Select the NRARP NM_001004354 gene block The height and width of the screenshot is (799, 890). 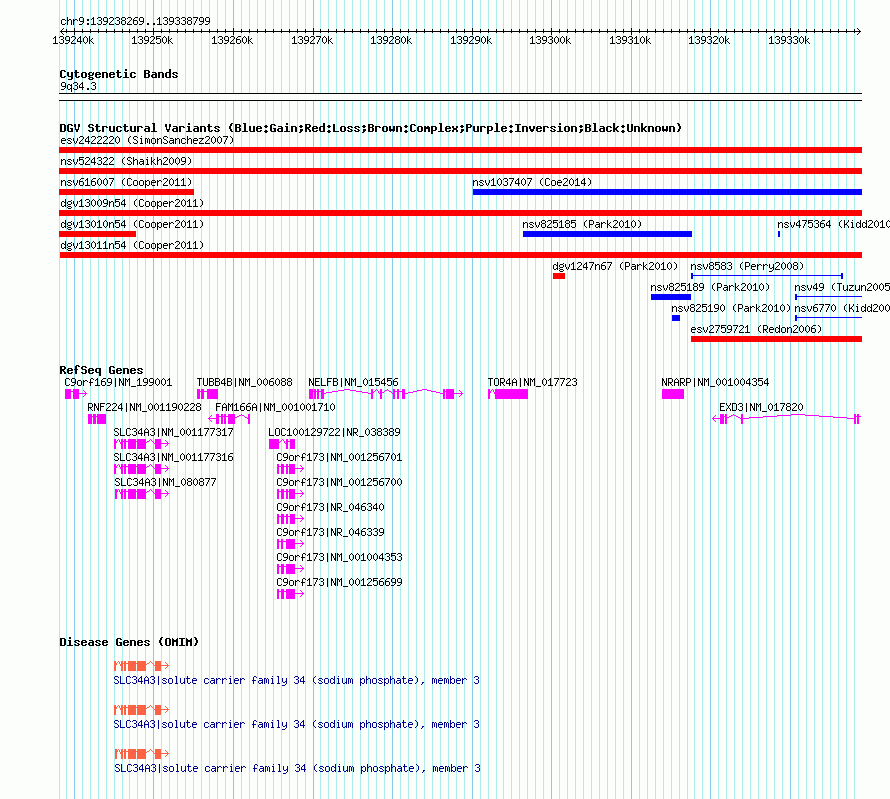673,394
